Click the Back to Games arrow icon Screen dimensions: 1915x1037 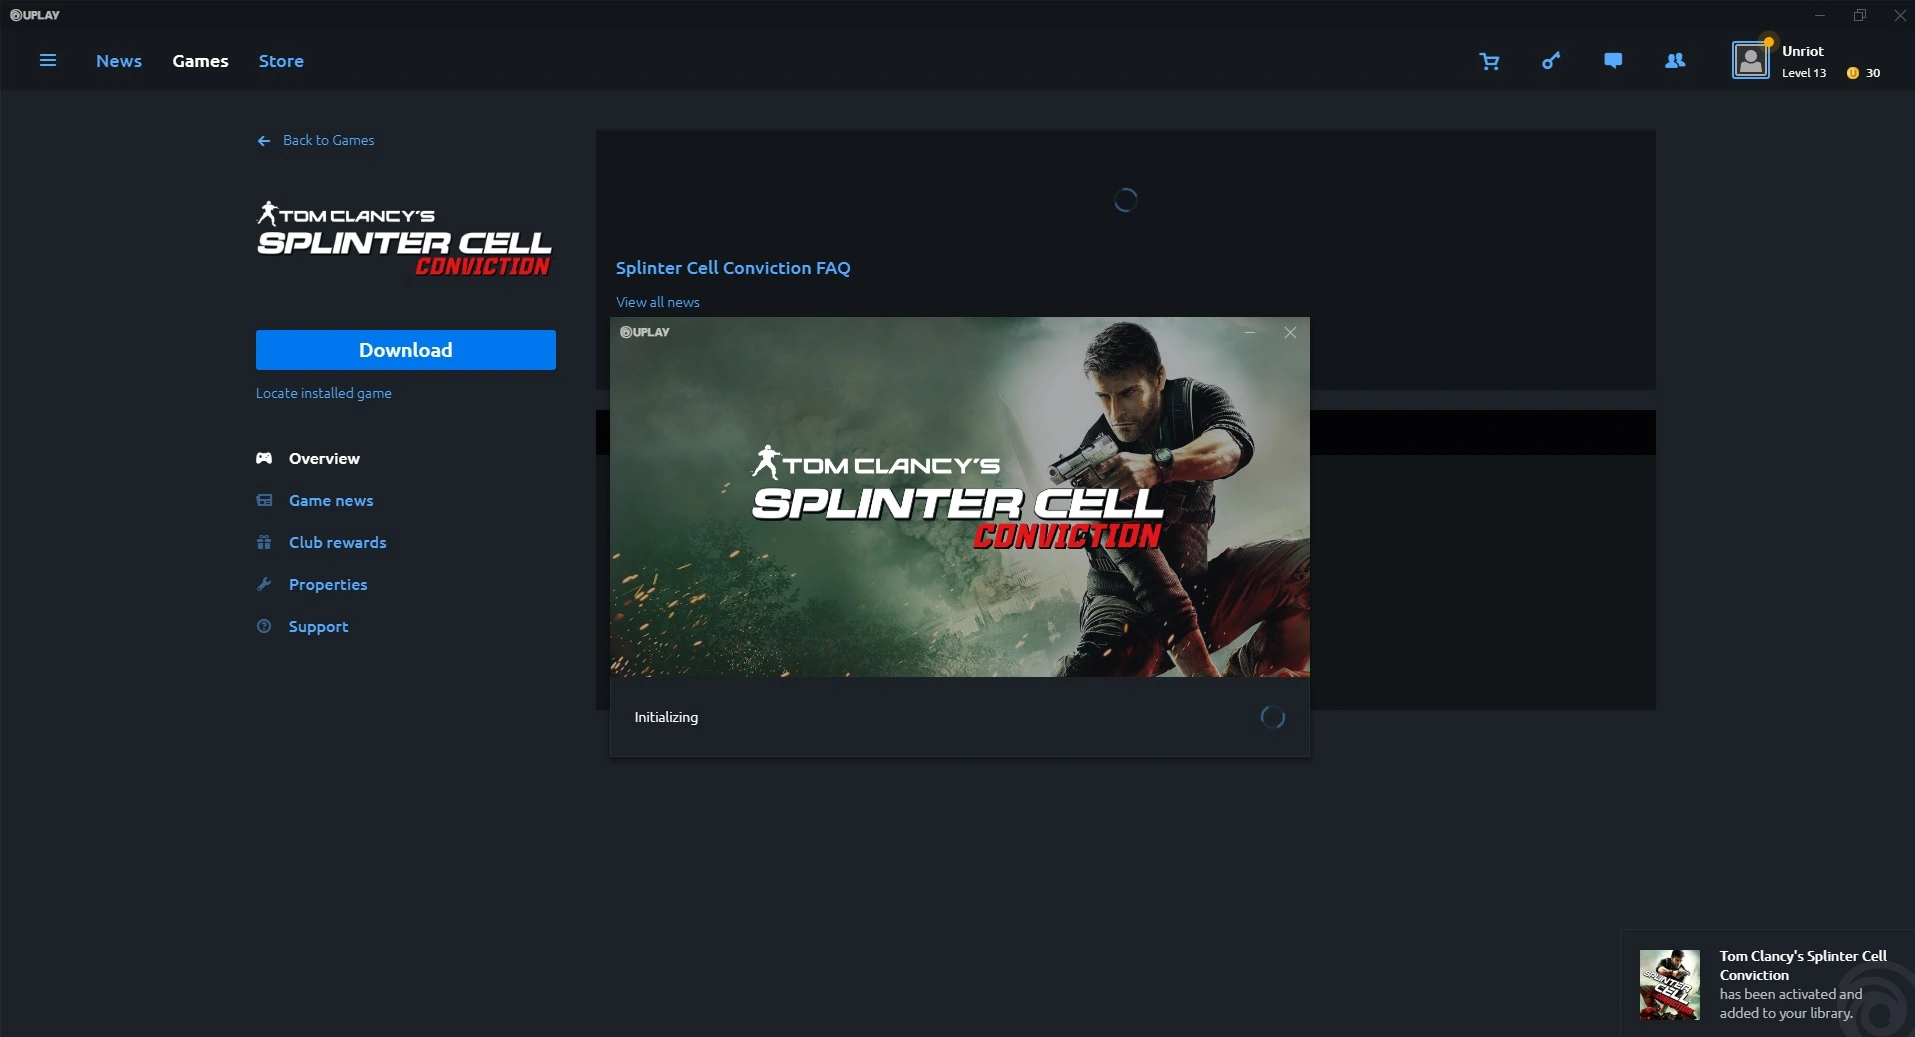point(264,141)
